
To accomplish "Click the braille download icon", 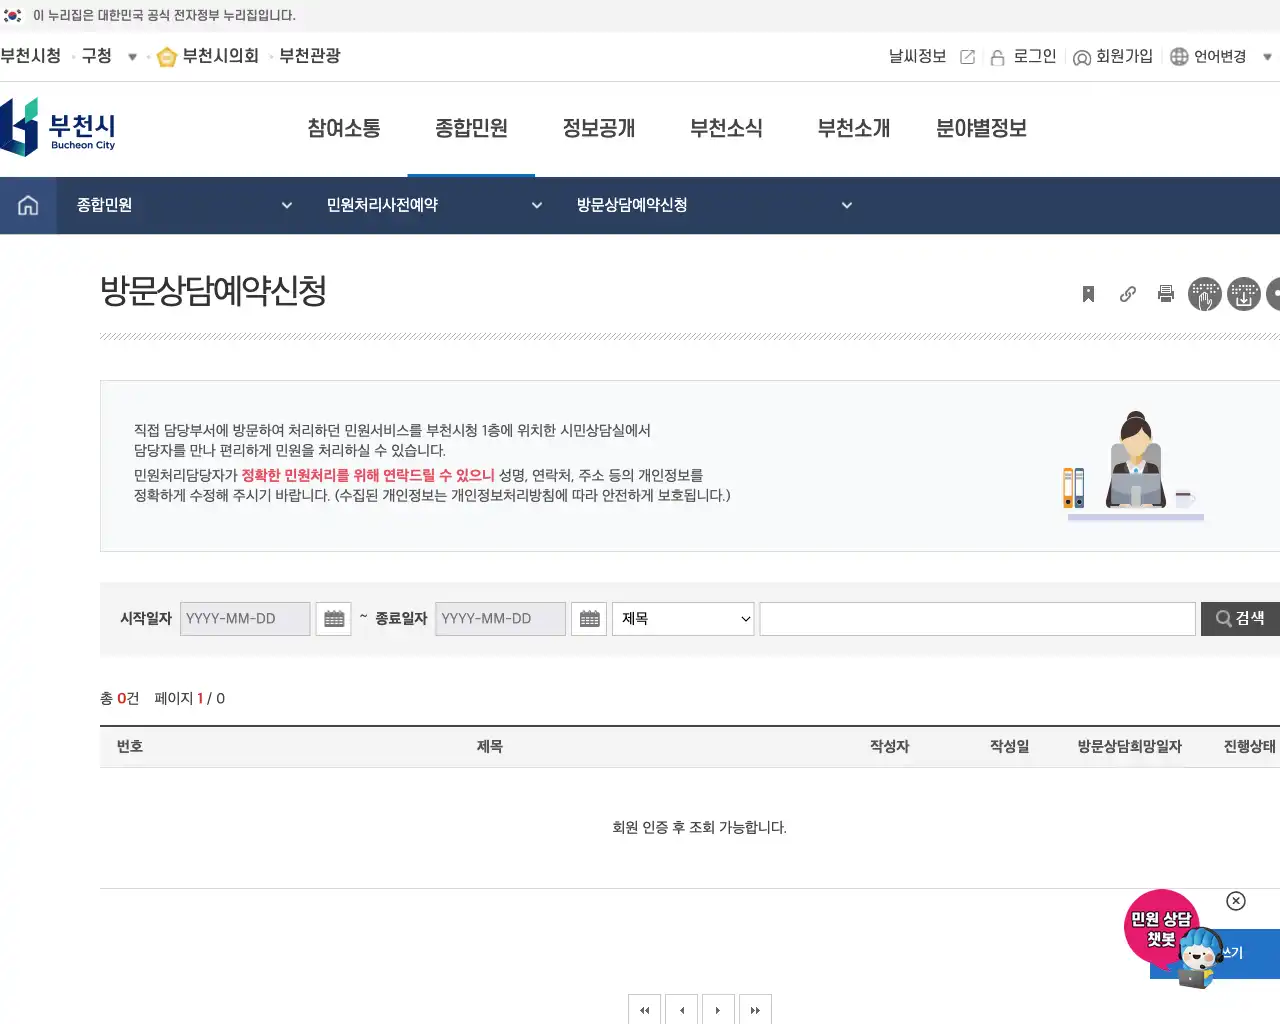I will [1244, 294].
